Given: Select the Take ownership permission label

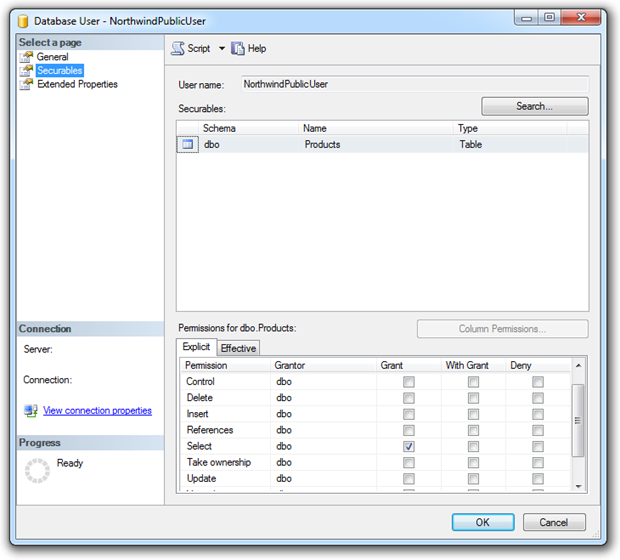Looking at the screenshot, I should pyautogui.click(x=219, y=462).
